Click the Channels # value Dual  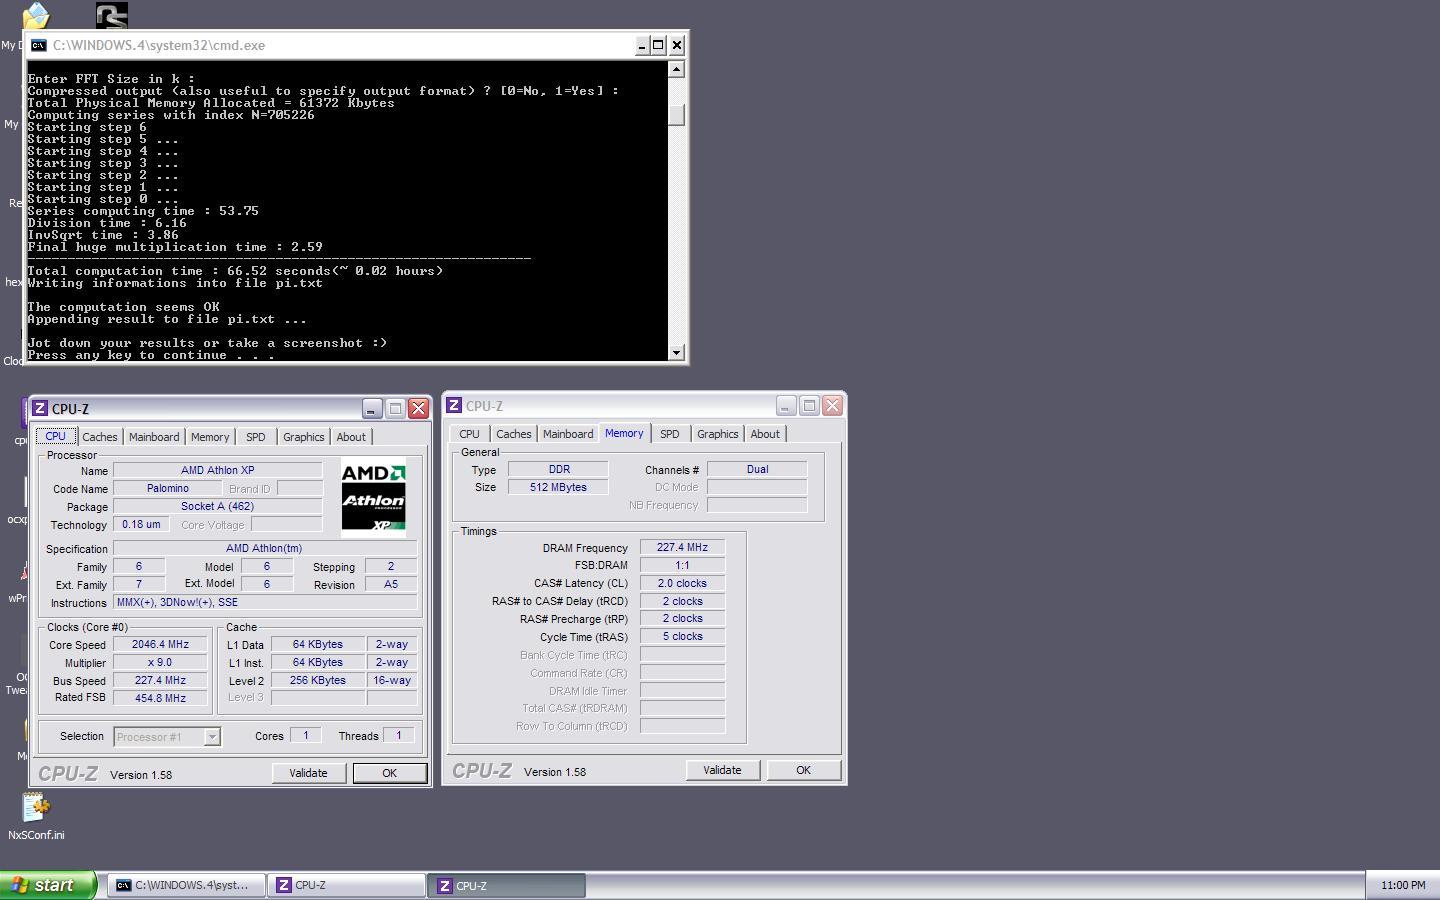tap(757, 469)
